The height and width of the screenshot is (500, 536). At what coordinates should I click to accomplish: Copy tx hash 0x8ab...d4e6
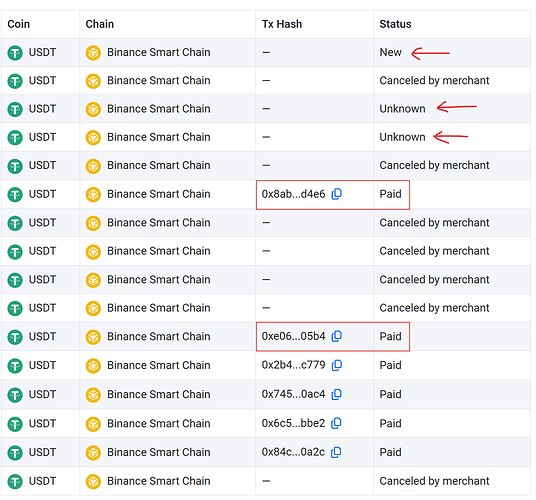coord(337,194)
